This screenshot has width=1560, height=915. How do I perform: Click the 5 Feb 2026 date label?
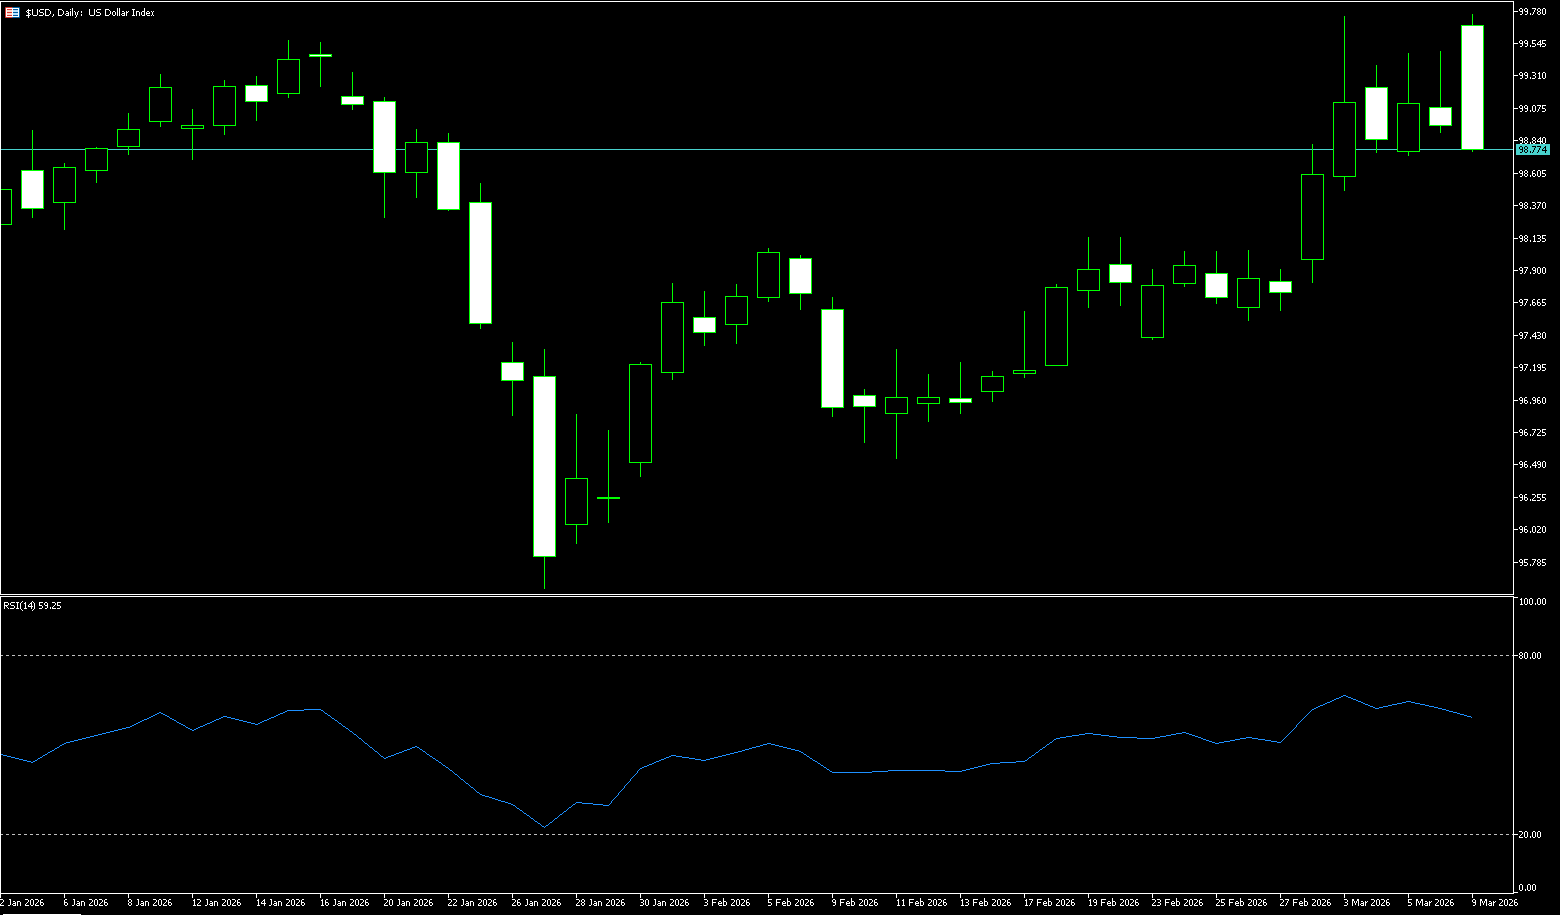792,902
